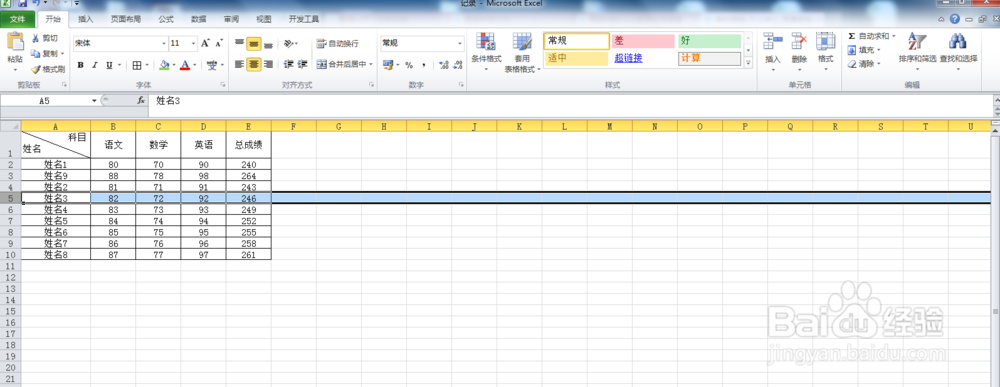The height and width of the screenshot is (387, 1000).
Task: Toggle center horizontal alignment
Action: tap(254, 64)
